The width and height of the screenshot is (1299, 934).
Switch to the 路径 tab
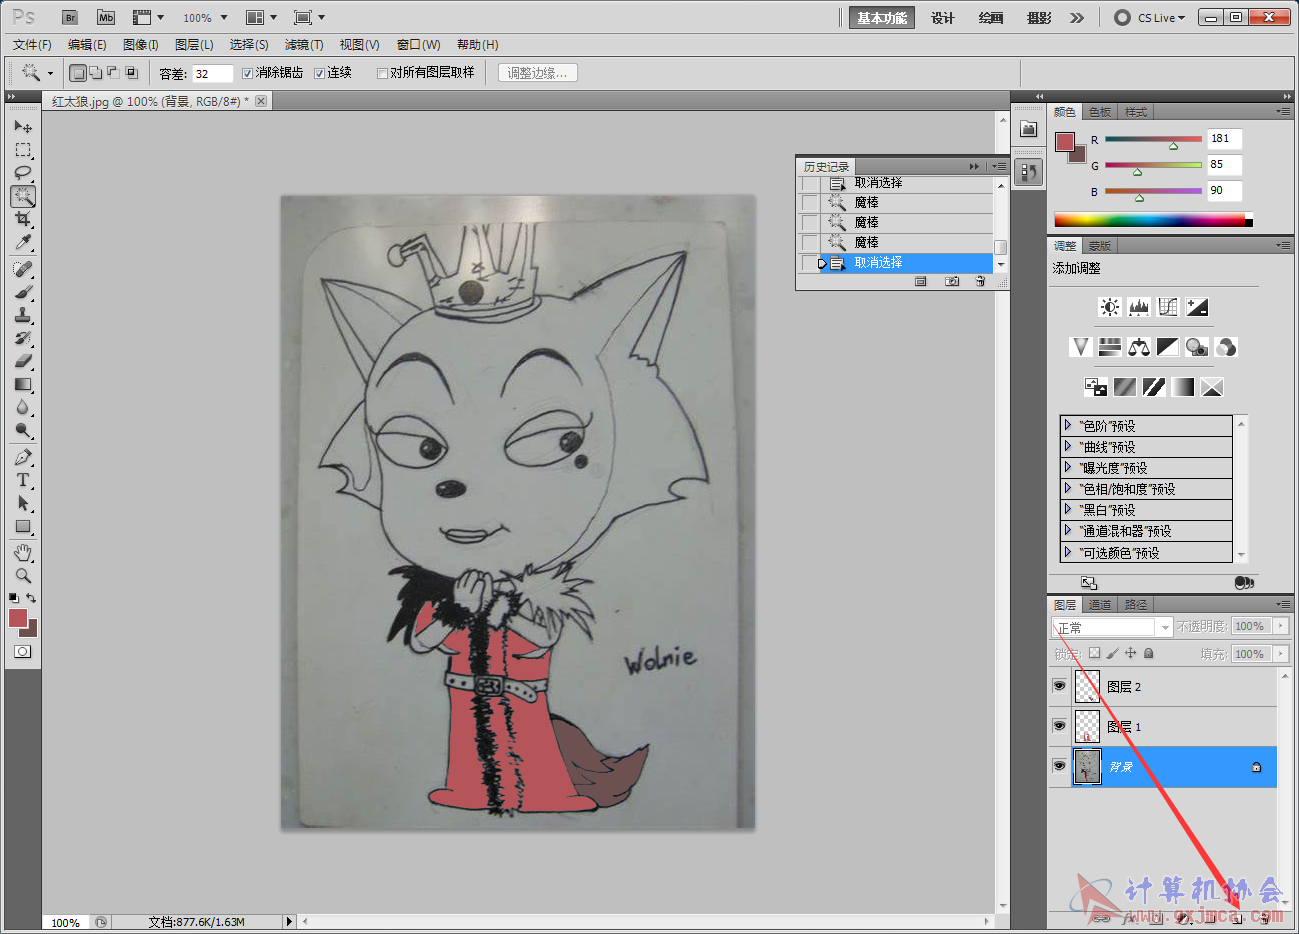coord(1136,605)
